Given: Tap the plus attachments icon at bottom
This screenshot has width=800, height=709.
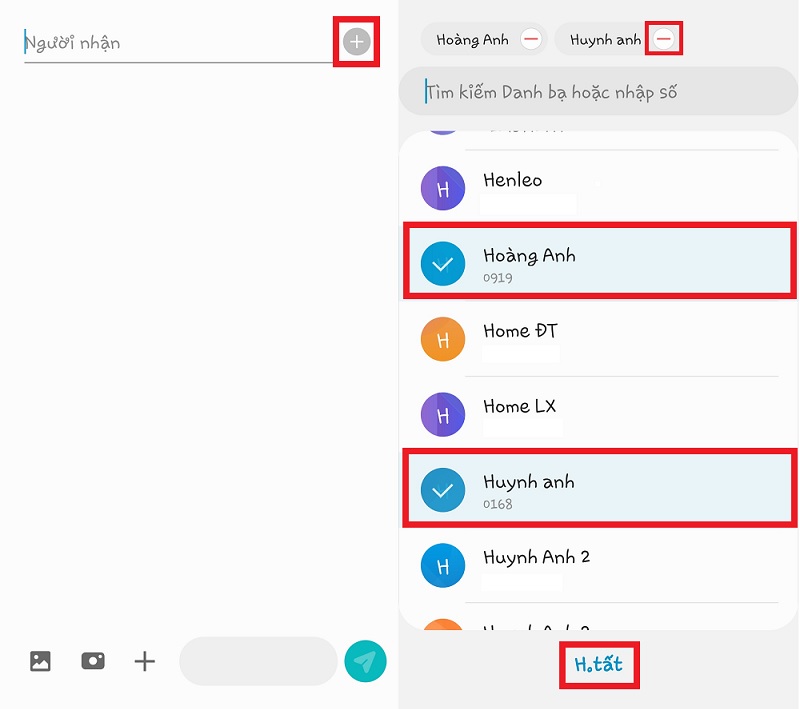Looking at the screenshot, I should click(x=145, y=661).
